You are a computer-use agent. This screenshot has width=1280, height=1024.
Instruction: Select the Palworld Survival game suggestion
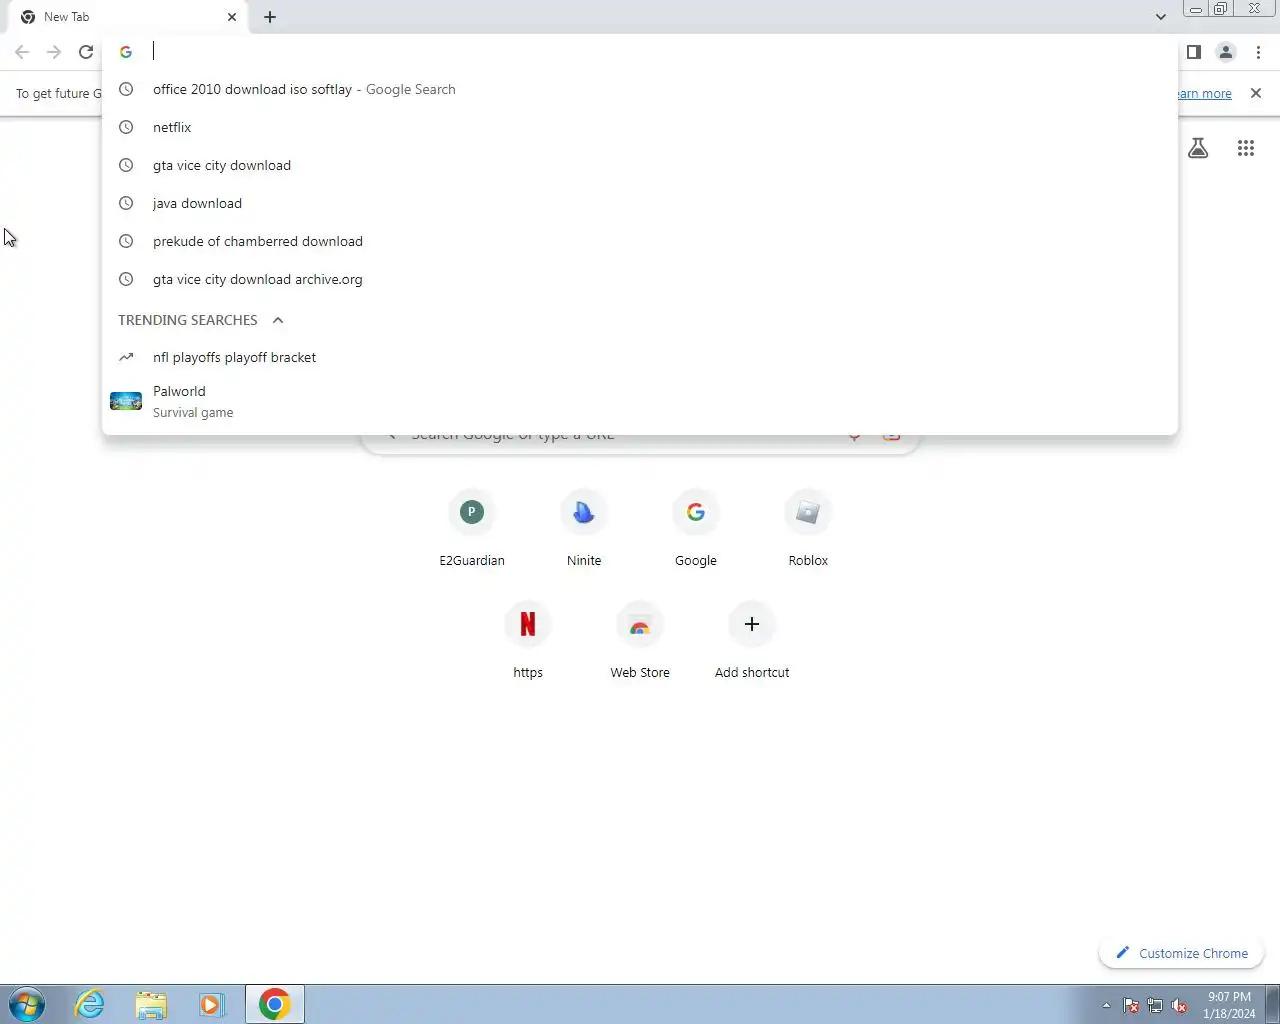click(x=640, y=401)
